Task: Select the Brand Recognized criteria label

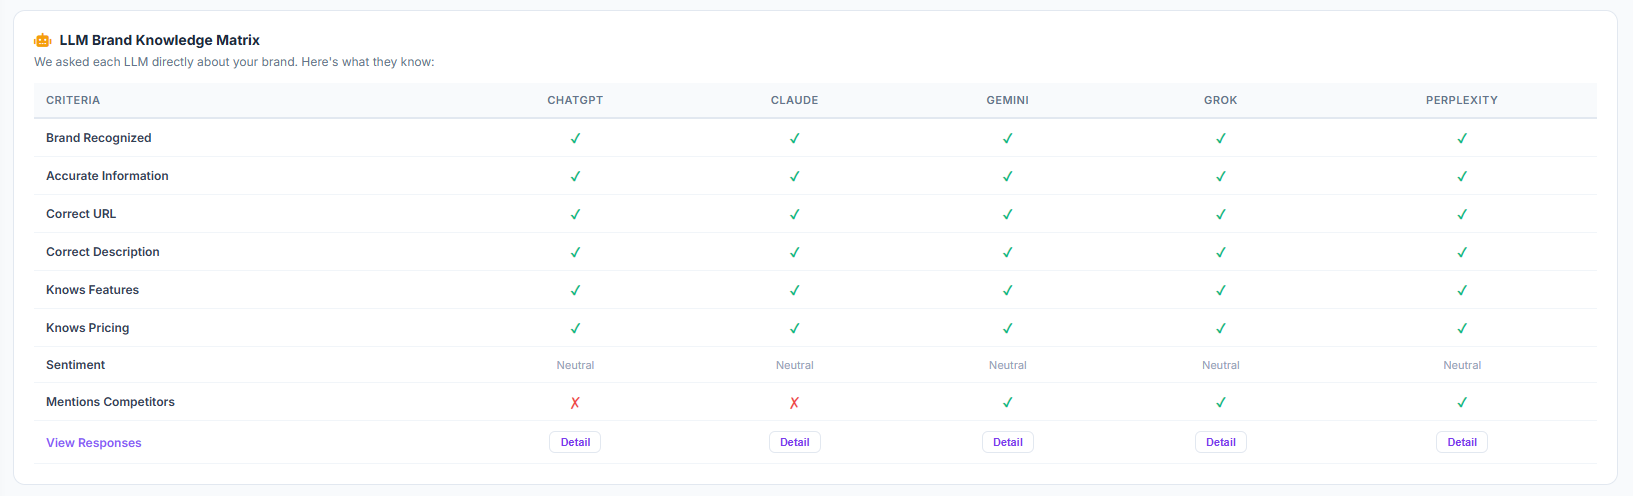Action: [99, 138]
